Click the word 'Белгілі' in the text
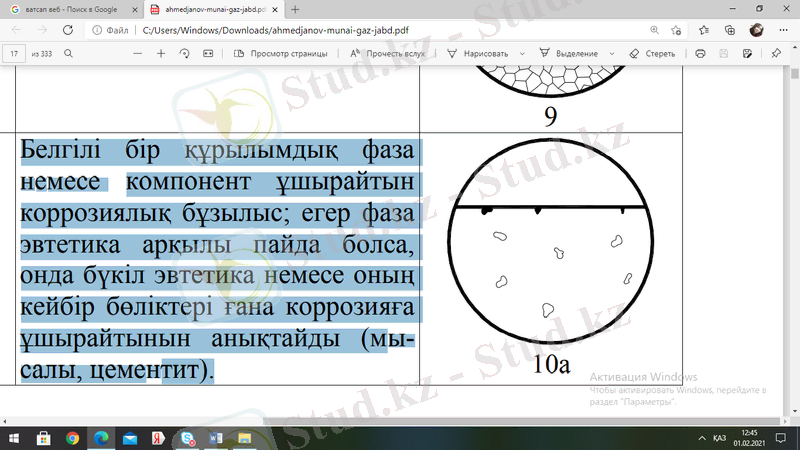Viewport: 800px width, 450px height. (60, 151)
